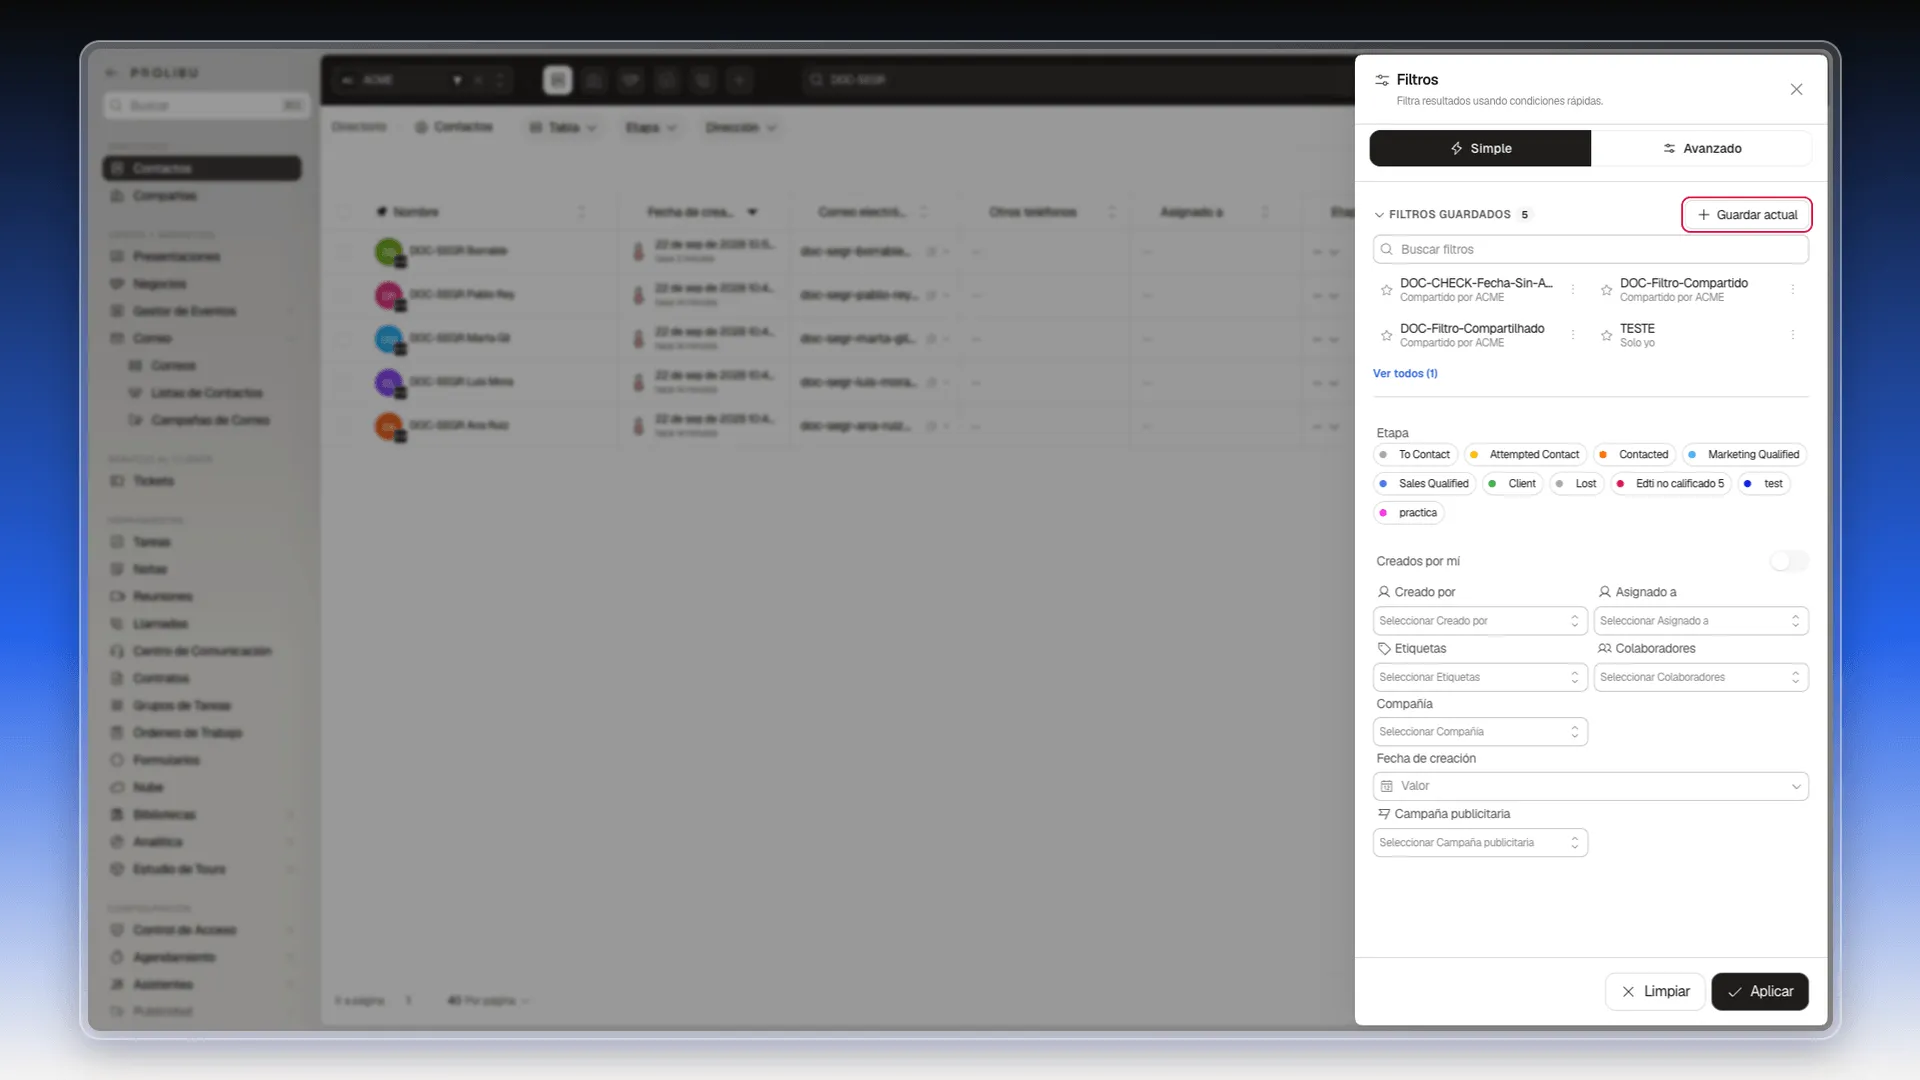Collapse the Filtros Guardados section

pyautogui.click(x=1379, y=215)
